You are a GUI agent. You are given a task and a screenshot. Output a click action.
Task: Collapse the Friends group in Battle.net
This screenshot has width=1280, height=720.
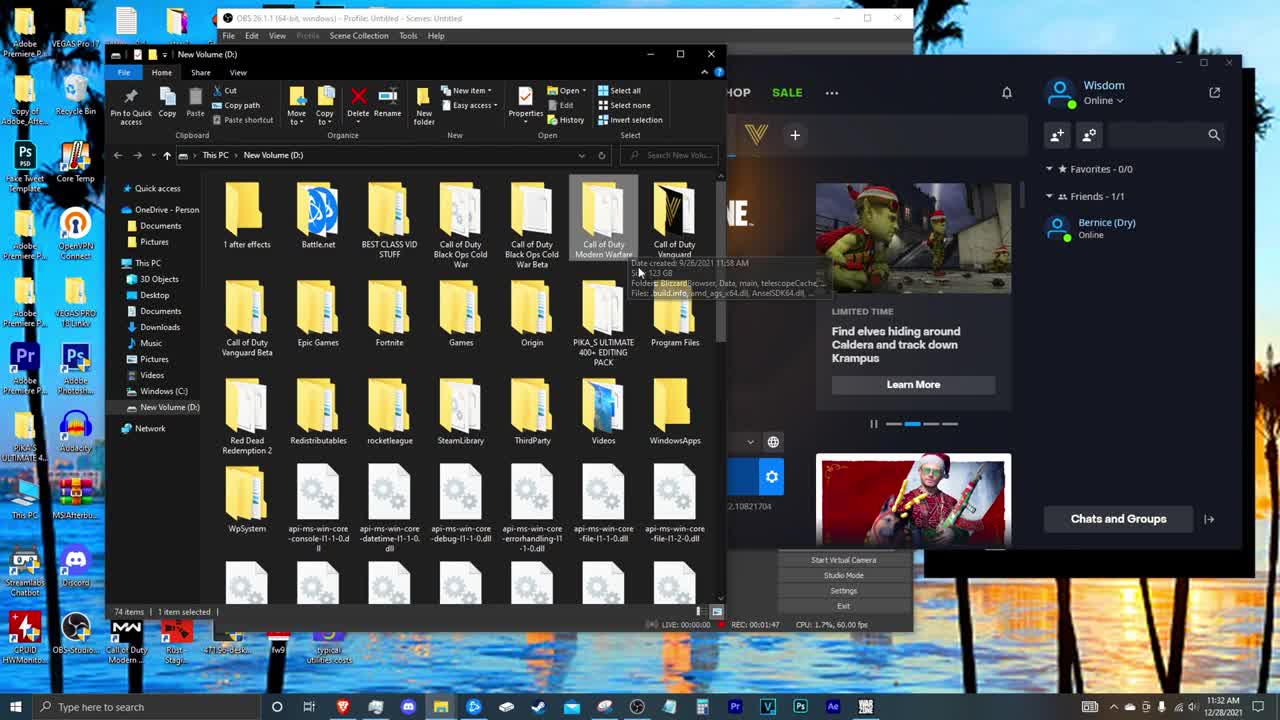click(1049, 196)
